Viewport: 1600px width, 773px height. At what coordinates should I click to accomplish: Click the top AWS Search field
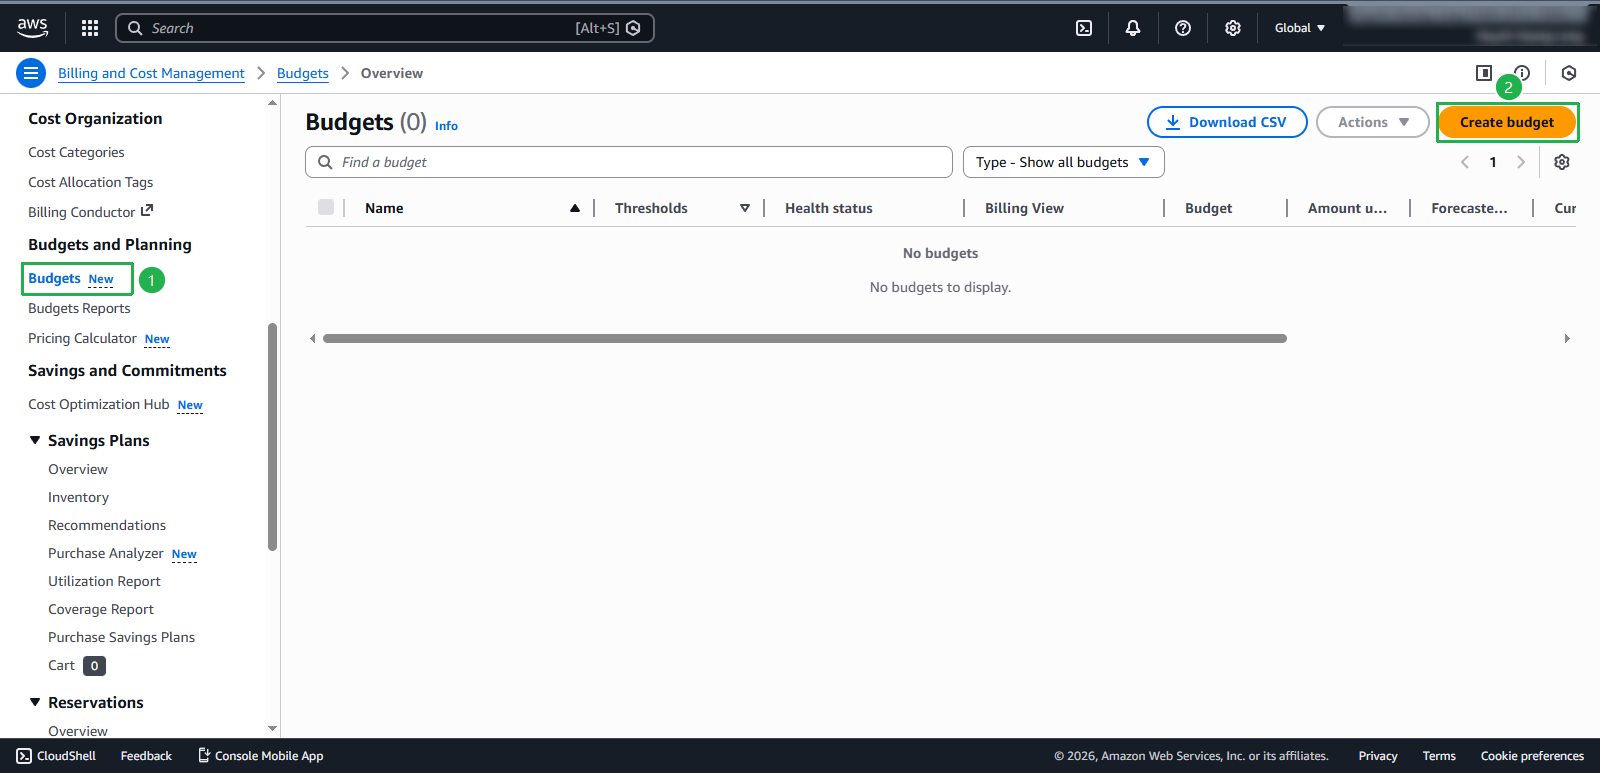point(385,28)
